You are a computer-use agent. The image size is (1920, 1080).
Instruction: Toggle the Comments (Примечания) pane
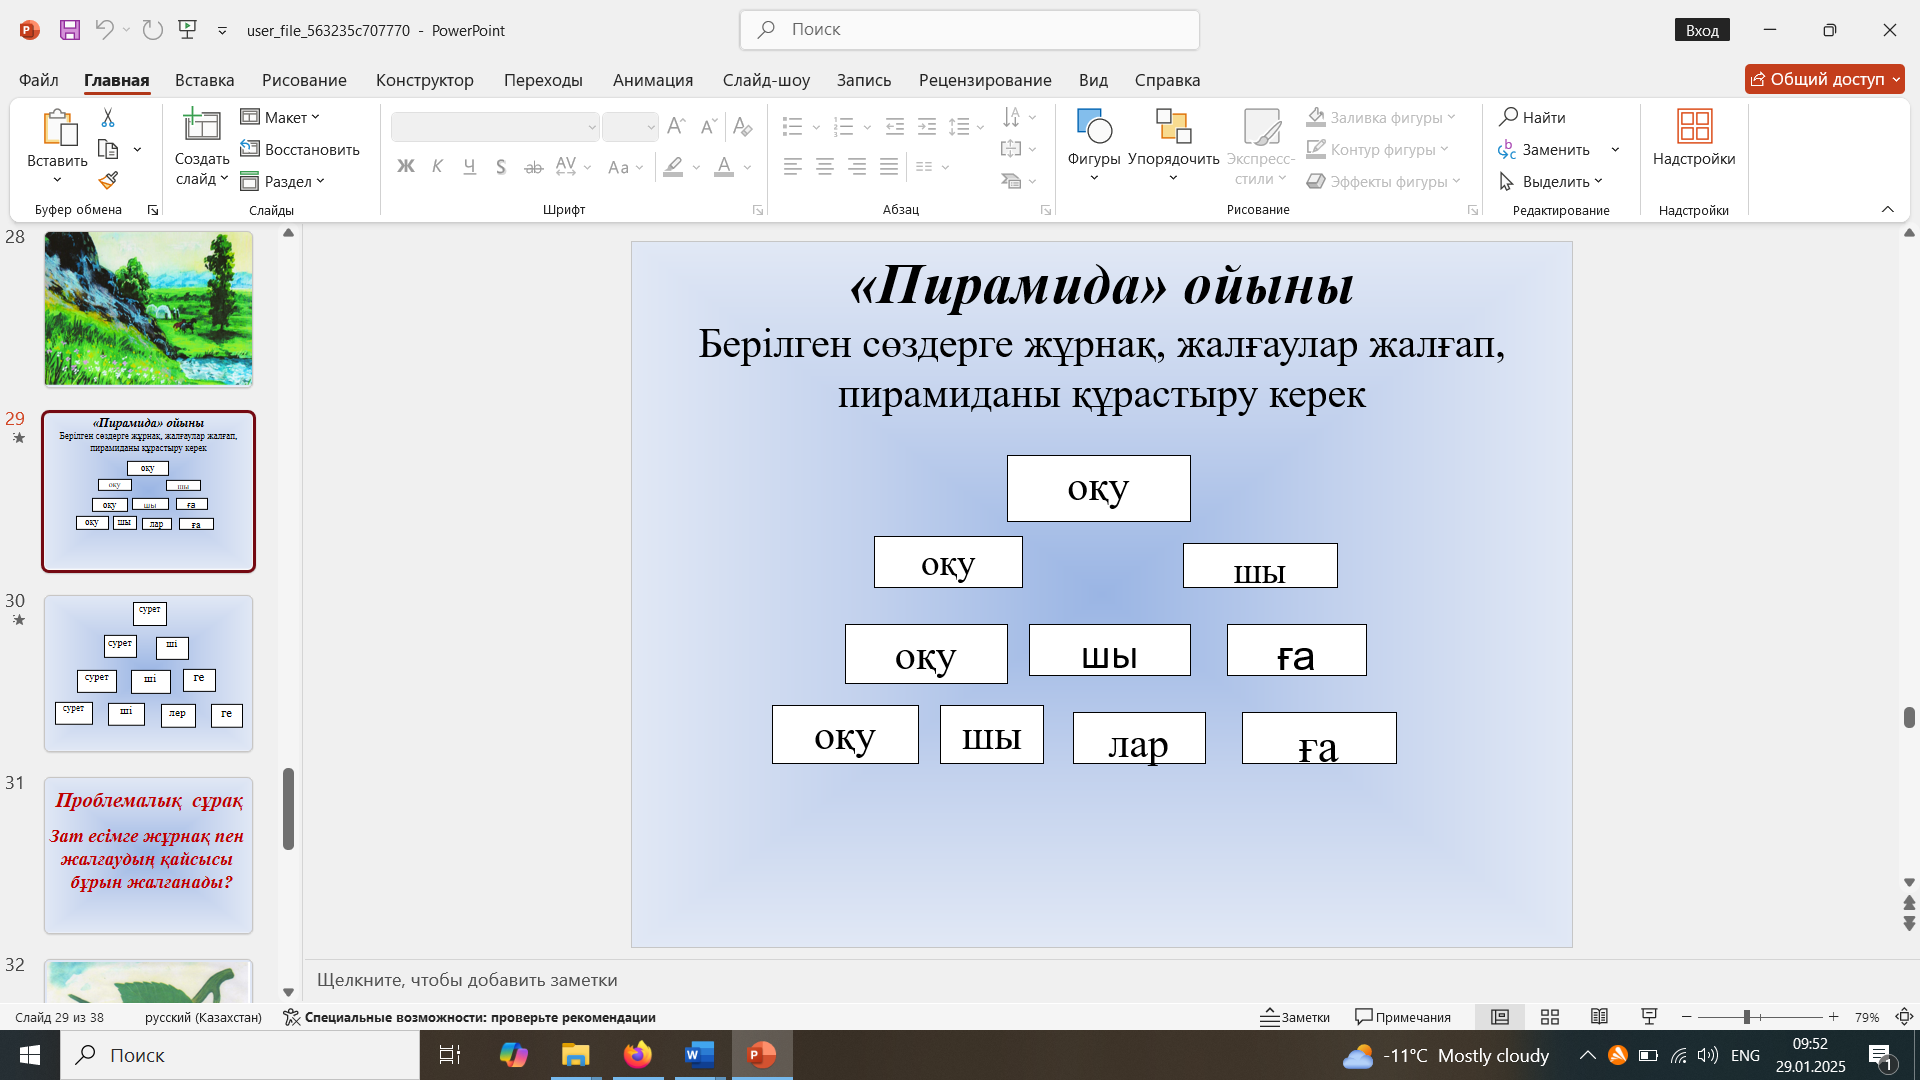coord(1402,1017)
